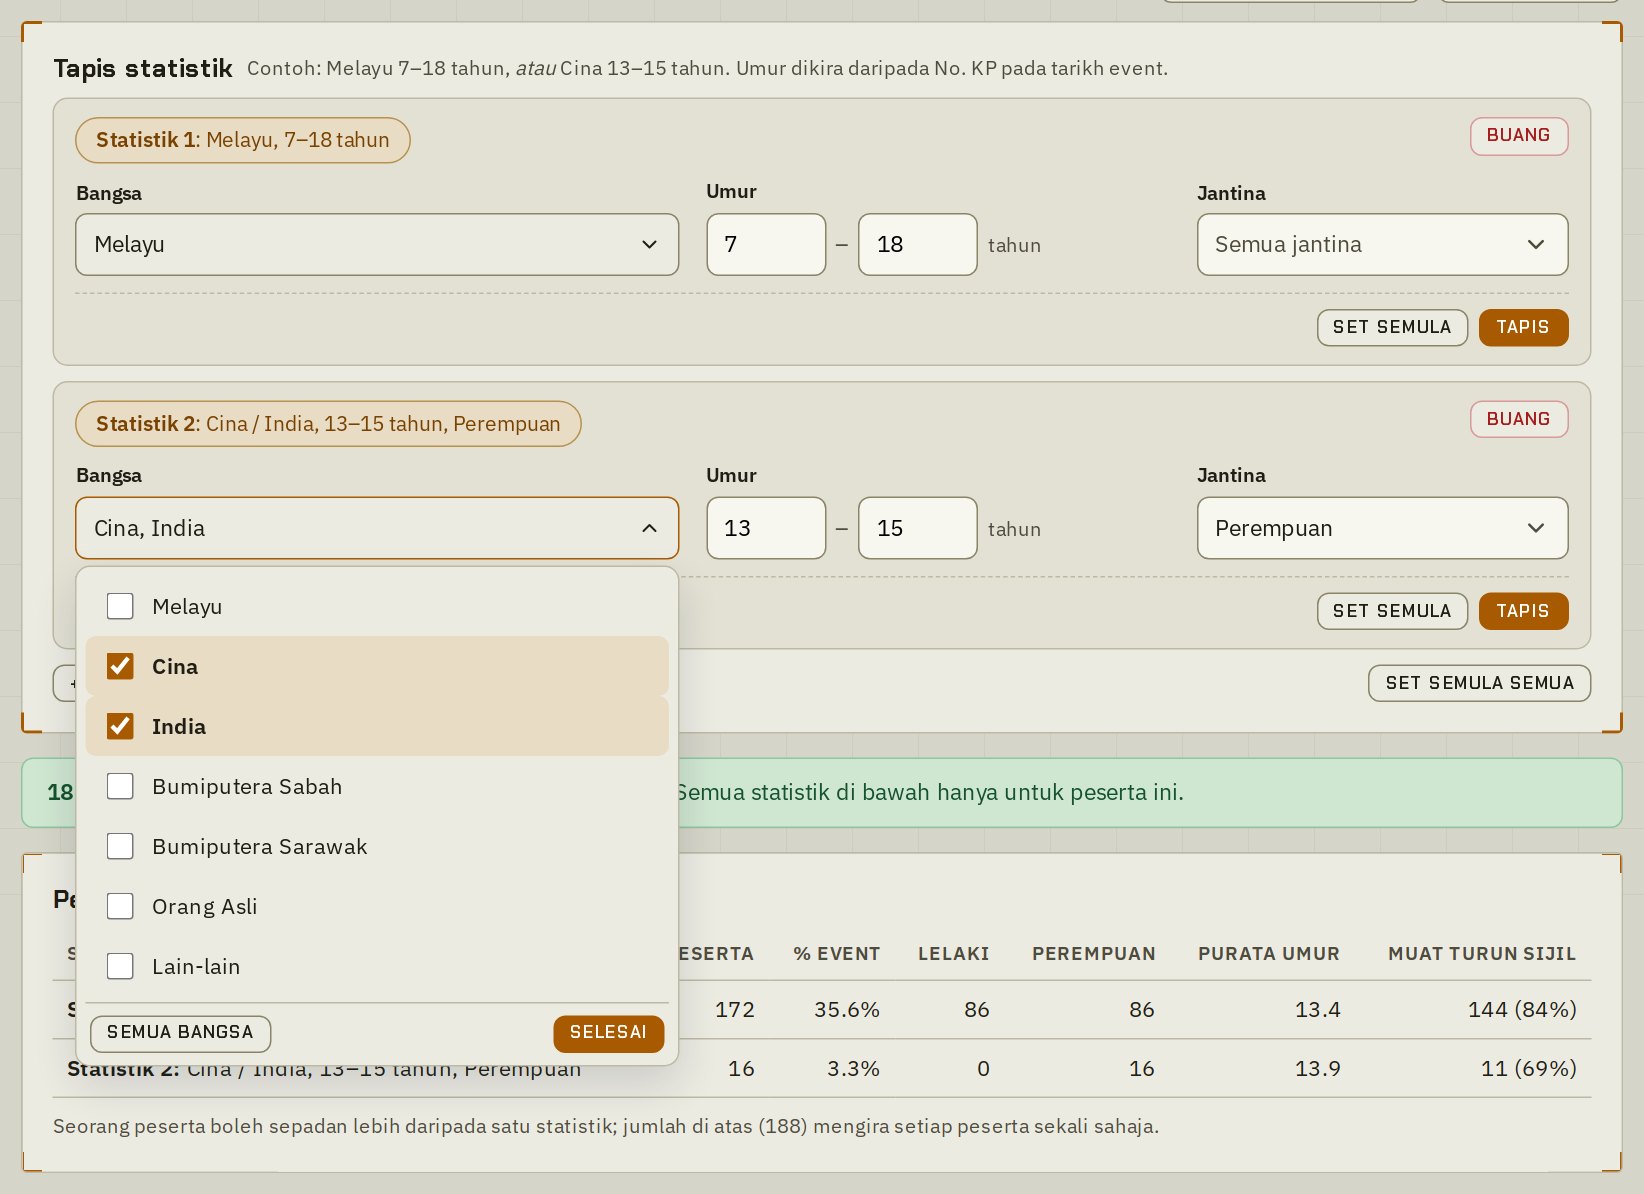The height and width of the screenshot is (1194, 1644).
Task: Click SET SEMULA for Statistik 1
Action: coord(1391,328)
